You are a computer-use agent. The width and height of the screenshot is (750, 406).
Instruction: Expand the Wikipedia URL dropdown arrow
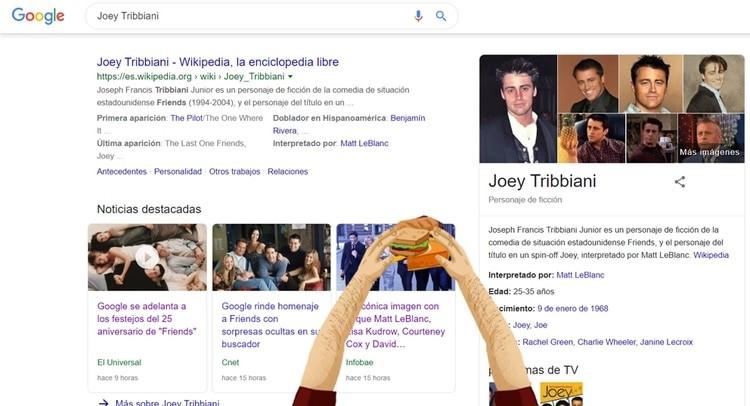tap(290, 77)
